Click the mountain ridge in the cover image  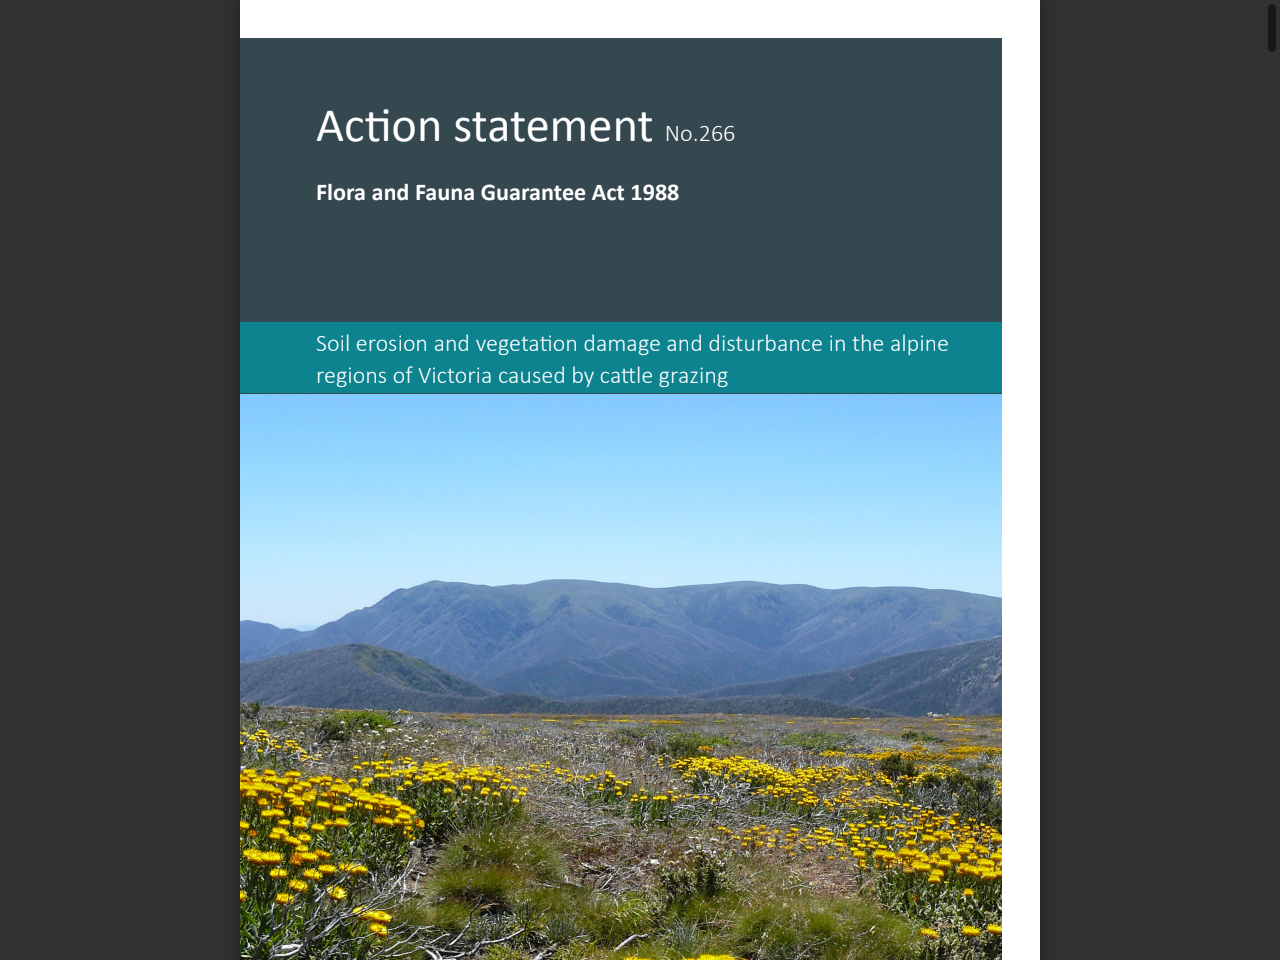pyautogui.click(x=620, y=600)
